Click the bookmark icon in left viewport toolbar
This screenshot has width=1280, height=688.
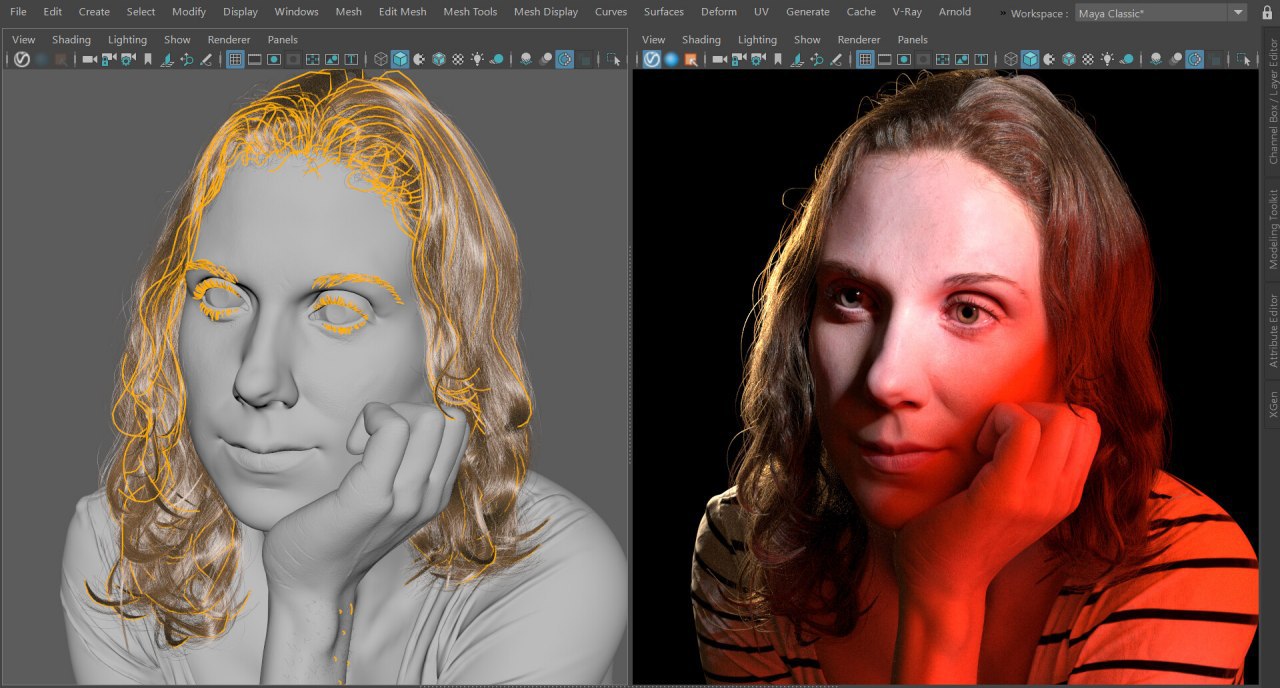coord(148,60)
